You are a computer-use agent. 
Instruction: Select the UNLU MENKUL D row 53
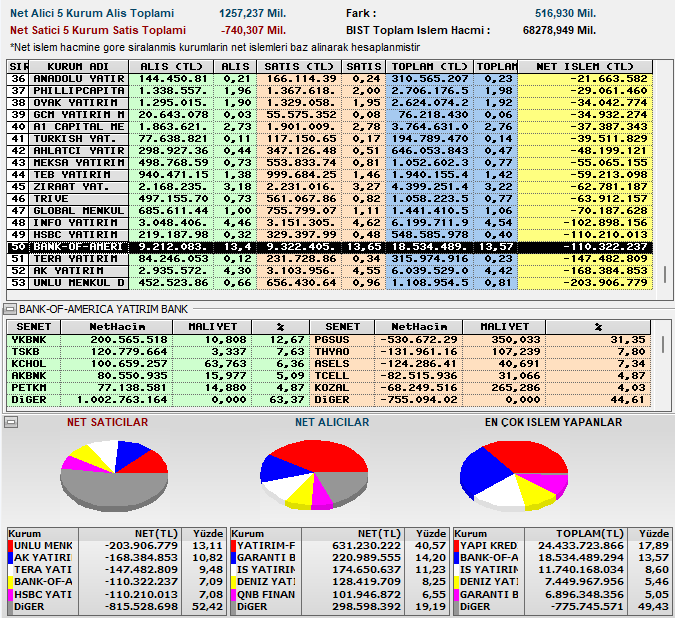pos(330,283)
